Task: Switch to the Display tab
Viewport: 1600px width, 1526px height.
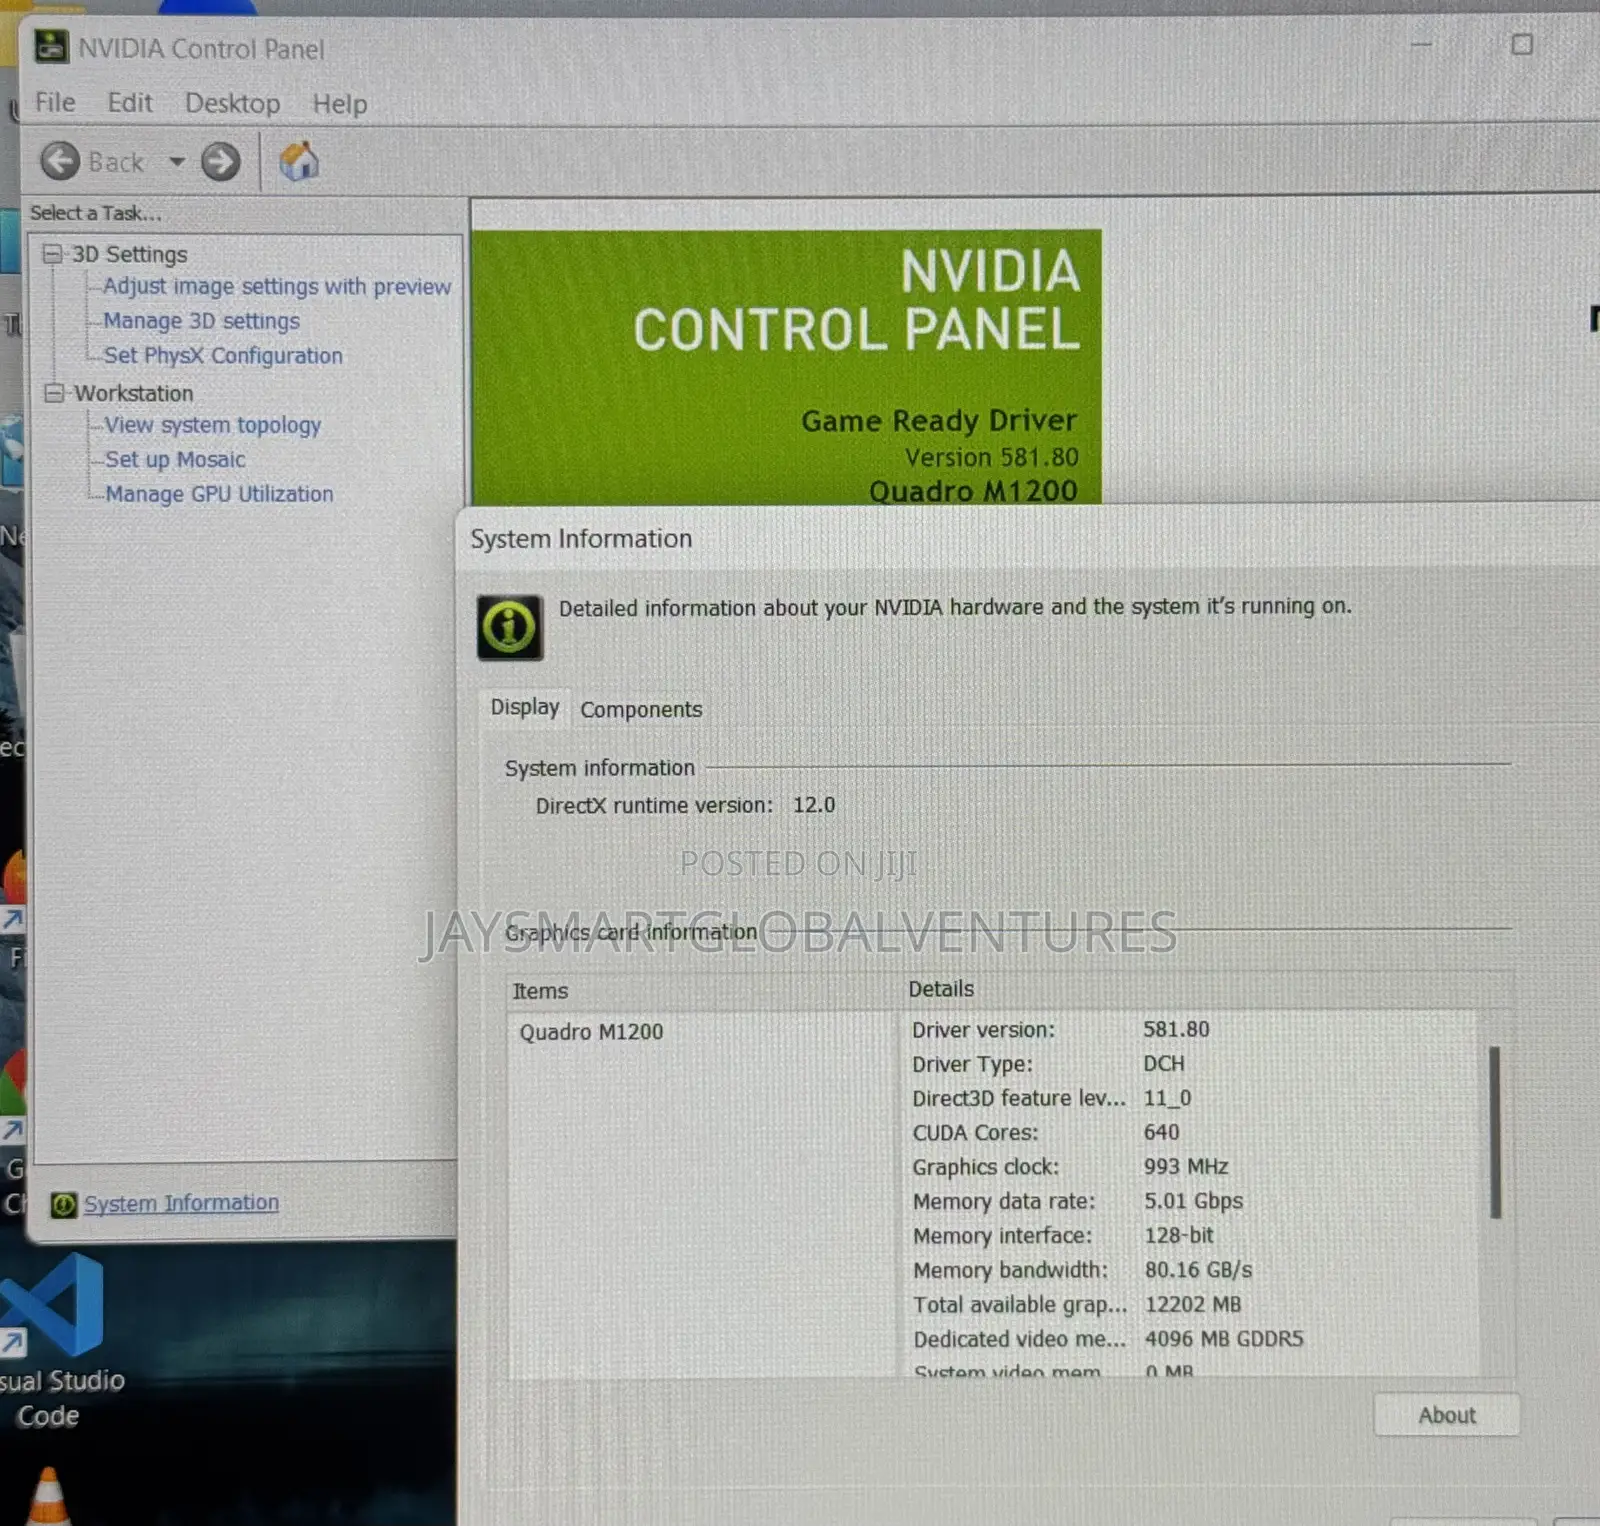Action: tap(525, 707)
